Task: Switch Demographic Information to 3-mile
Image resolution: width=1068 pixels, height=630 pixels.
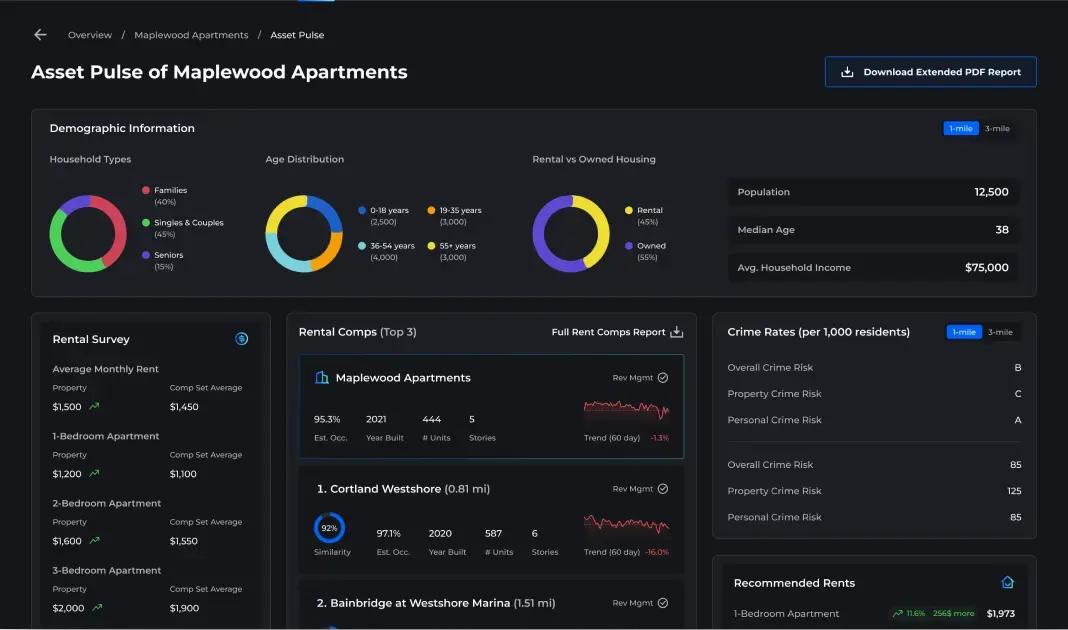Action: (x=997, y=129)
